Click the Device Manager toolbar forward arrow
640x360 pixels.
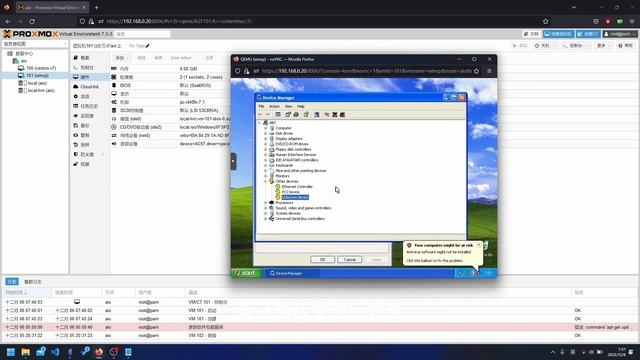pyautogui.click(x=268, y=115)
